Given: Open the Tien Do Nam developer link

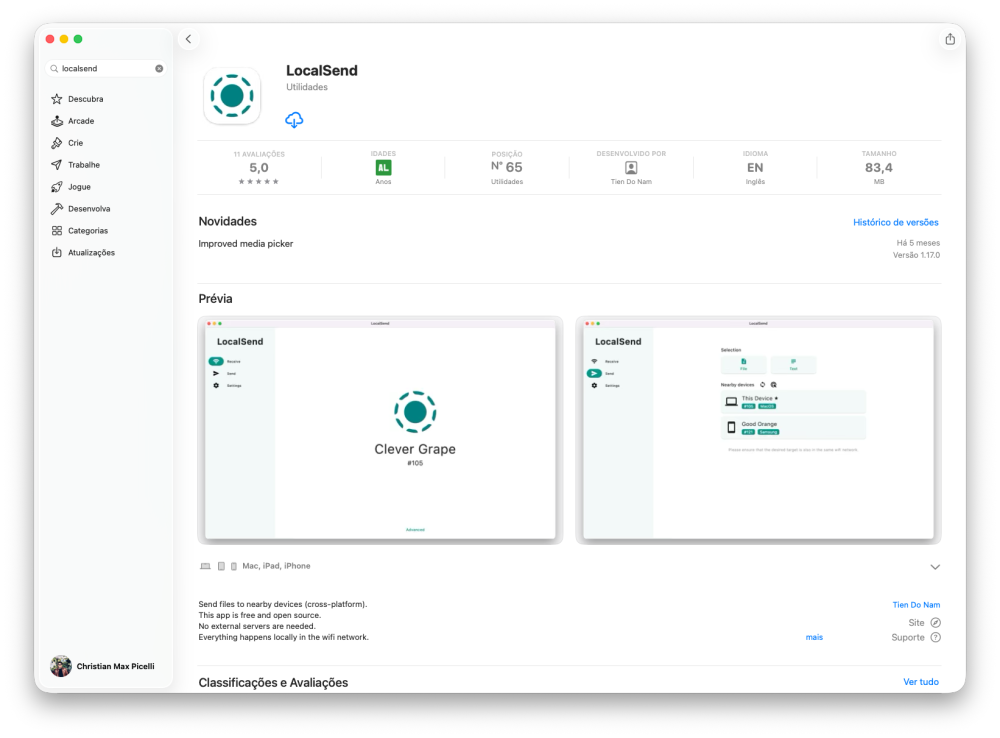Looking at the screenshot, I should [x=916, y=605].
